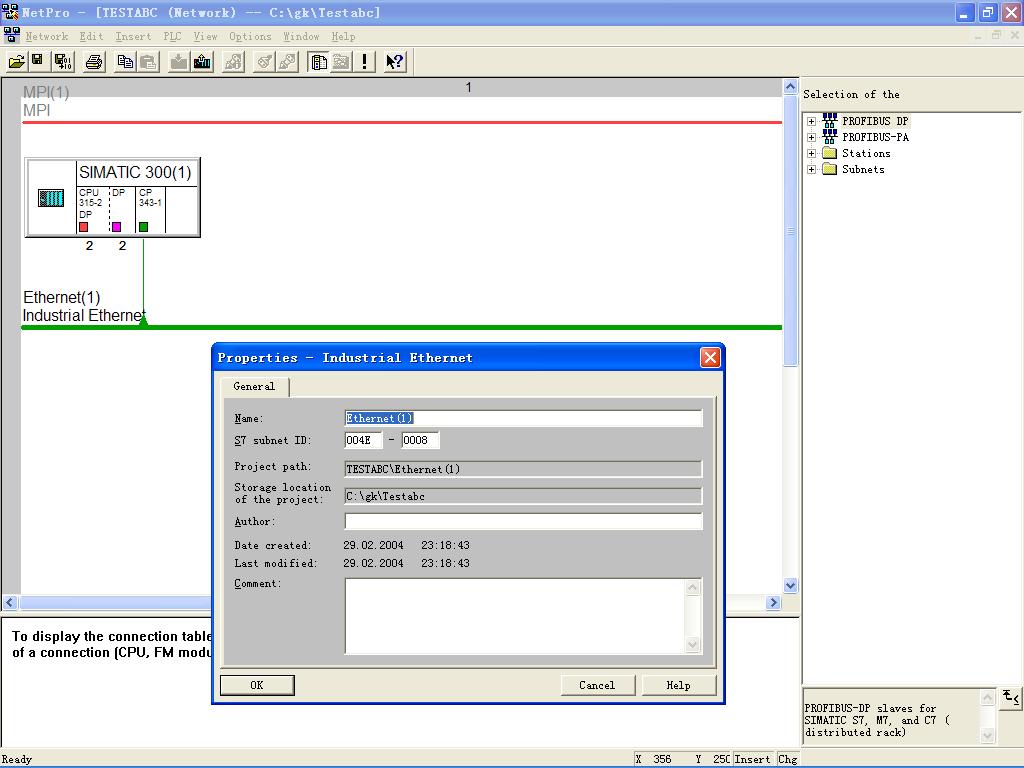Click the Insert indicator in the status bar
Viewport: 1024px width, 768px height.
pyautogui.click(x=752, y=759)
